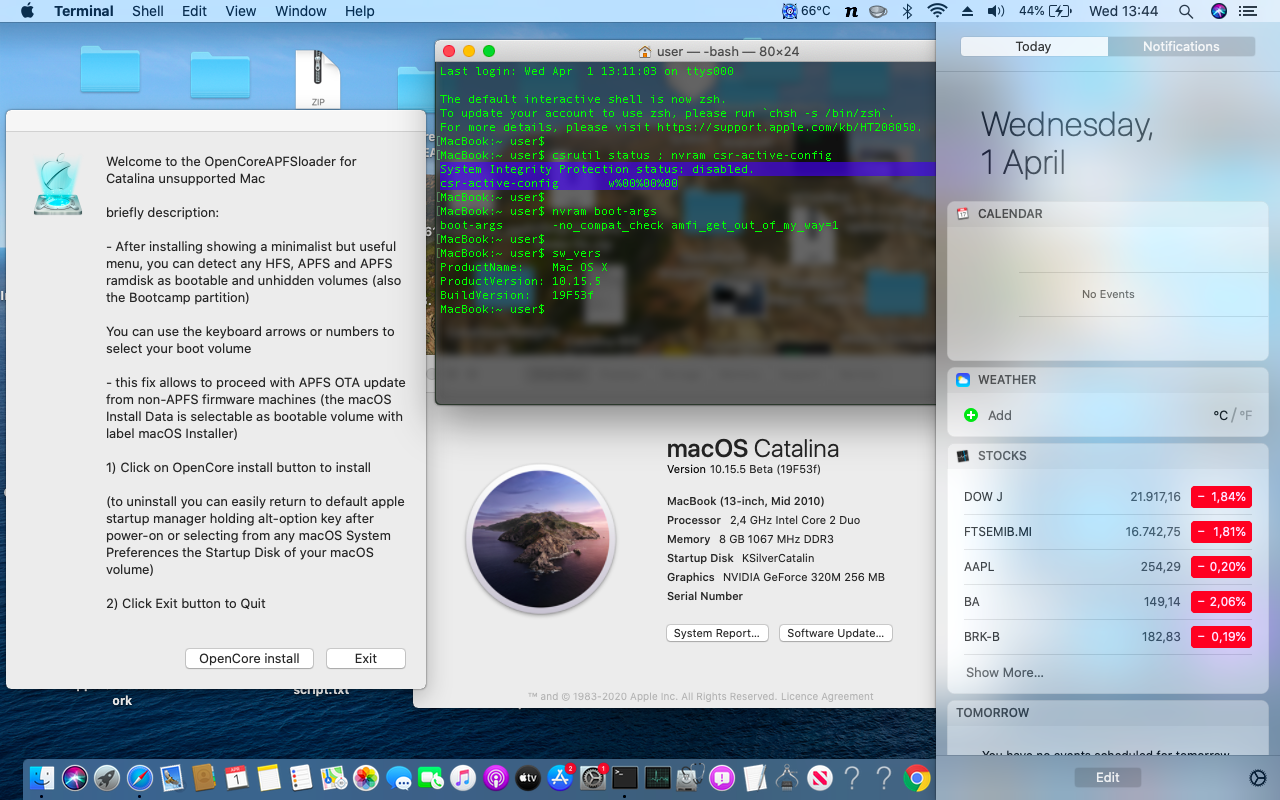Click the OpenCore install button
Screen dimensions: 1280x800
pyautogui.click(x=249, y=658)
